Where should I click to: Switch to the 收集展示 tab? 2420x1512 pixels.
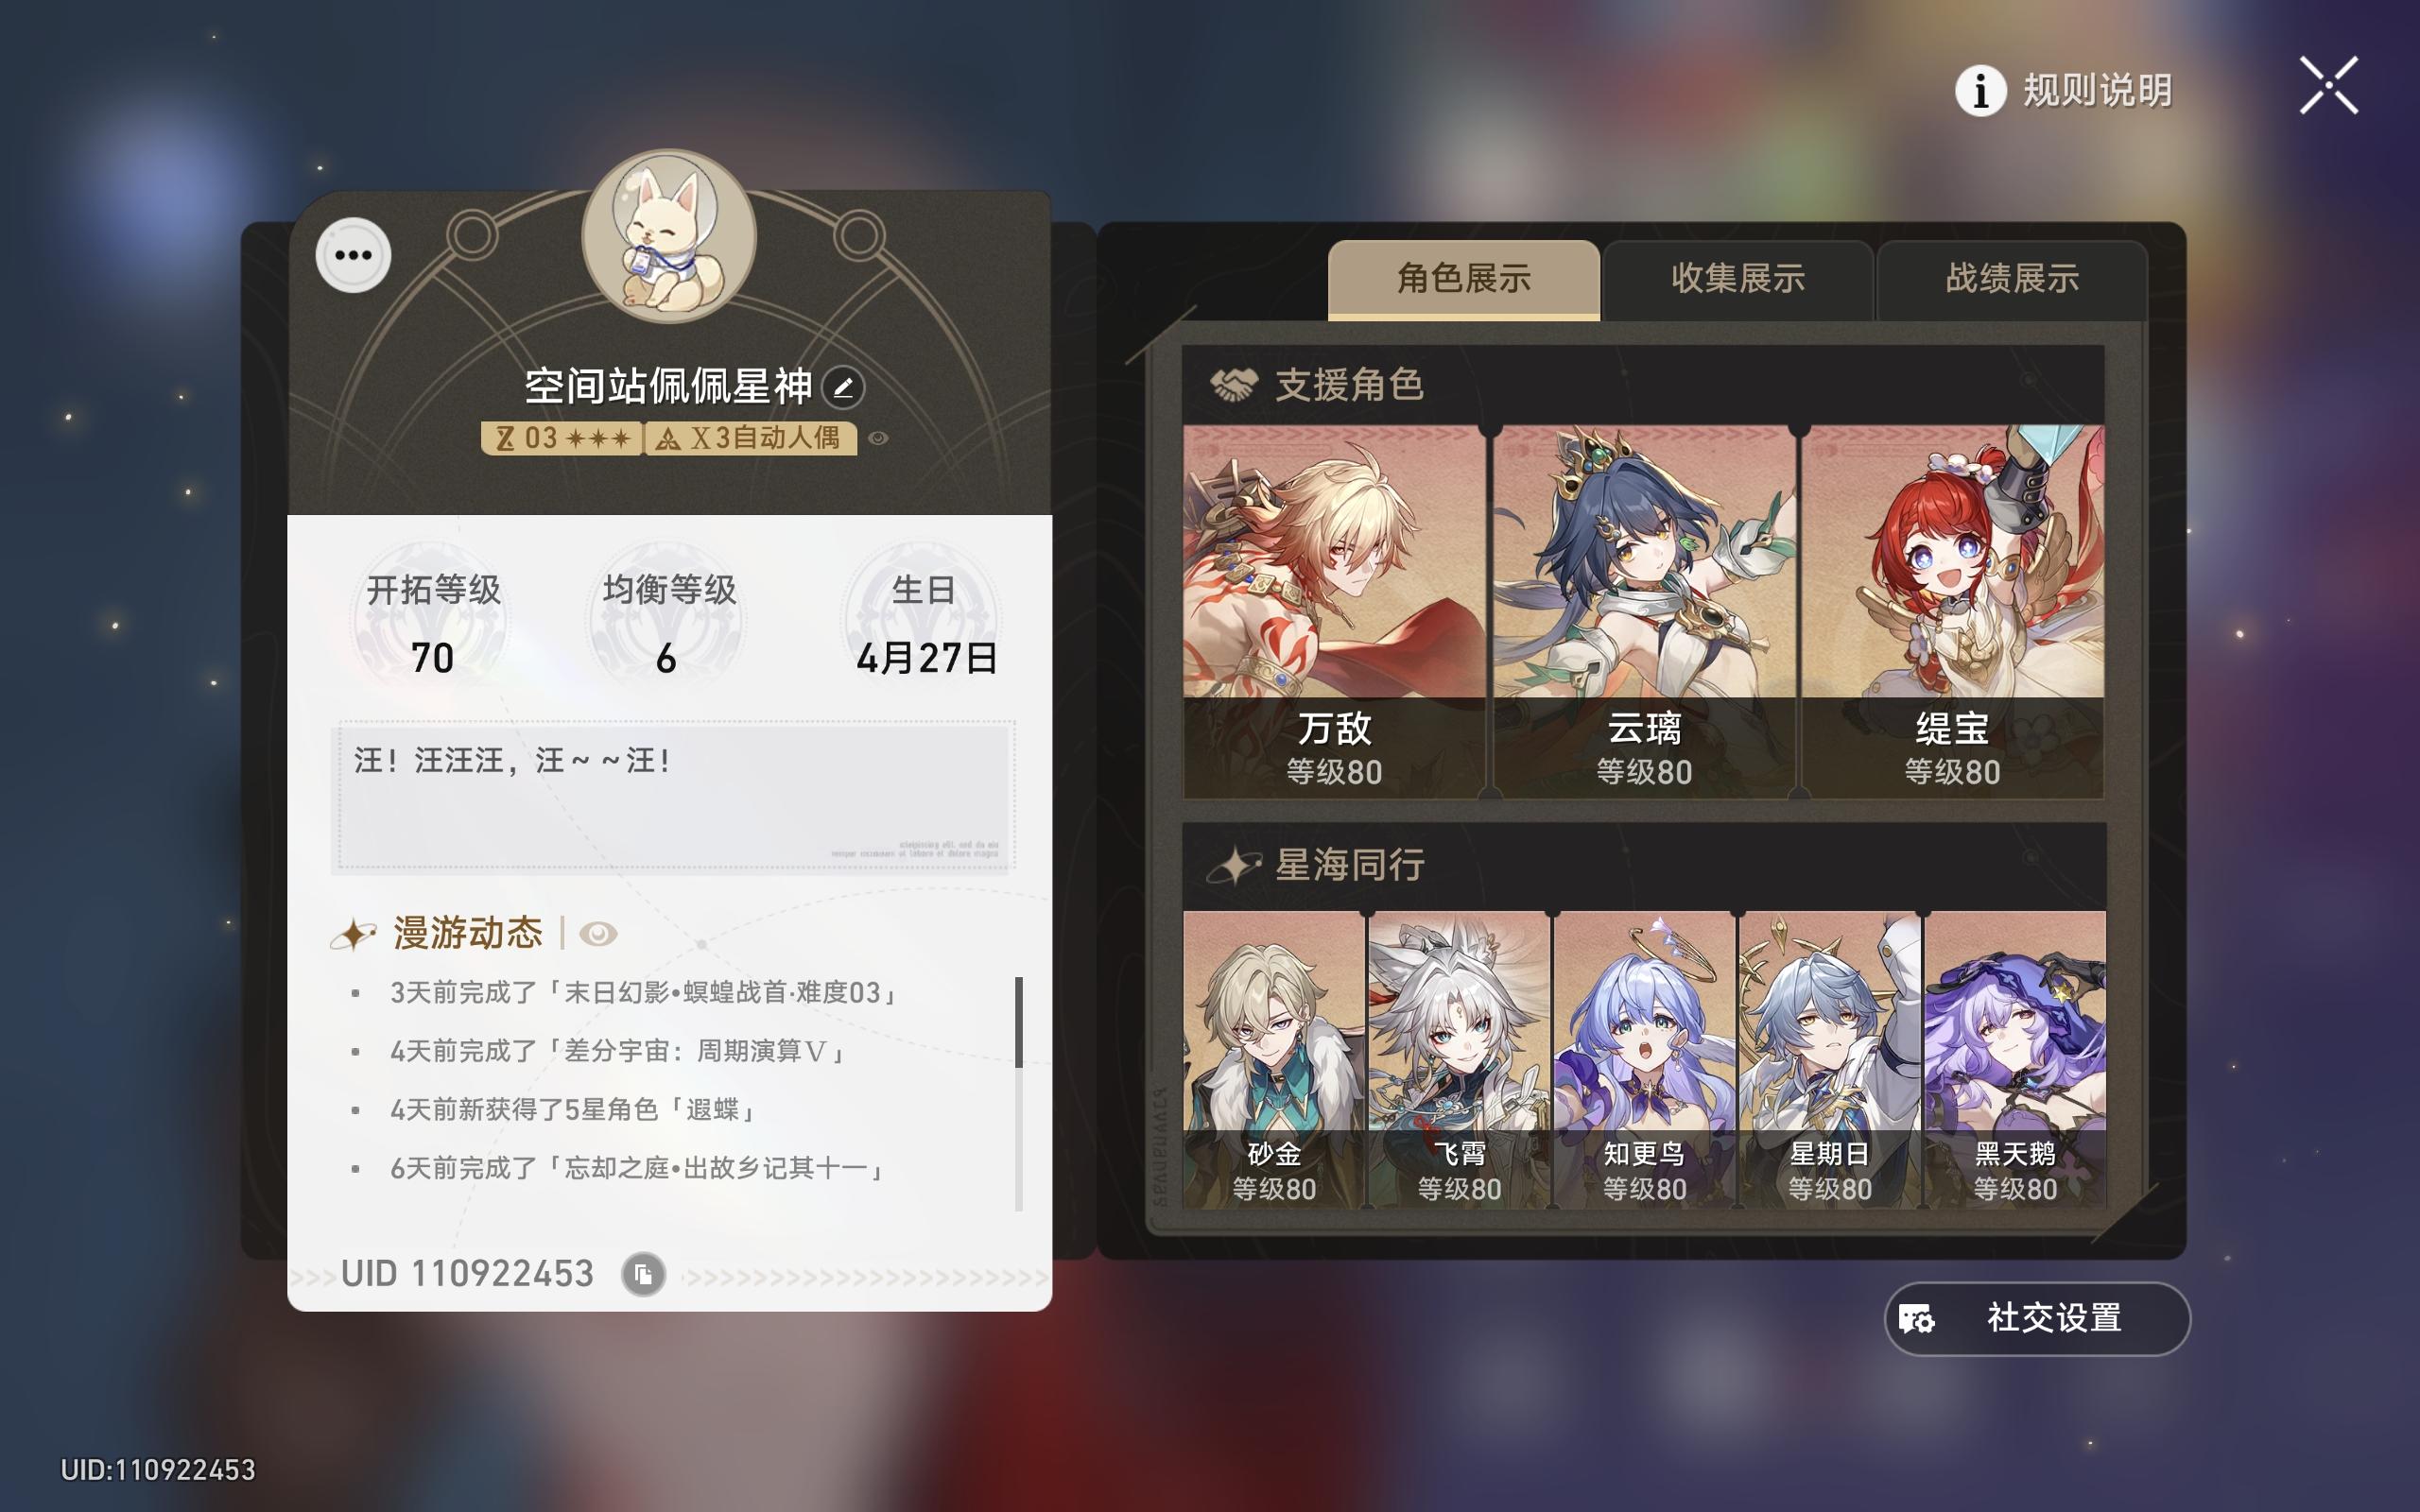1738,279
